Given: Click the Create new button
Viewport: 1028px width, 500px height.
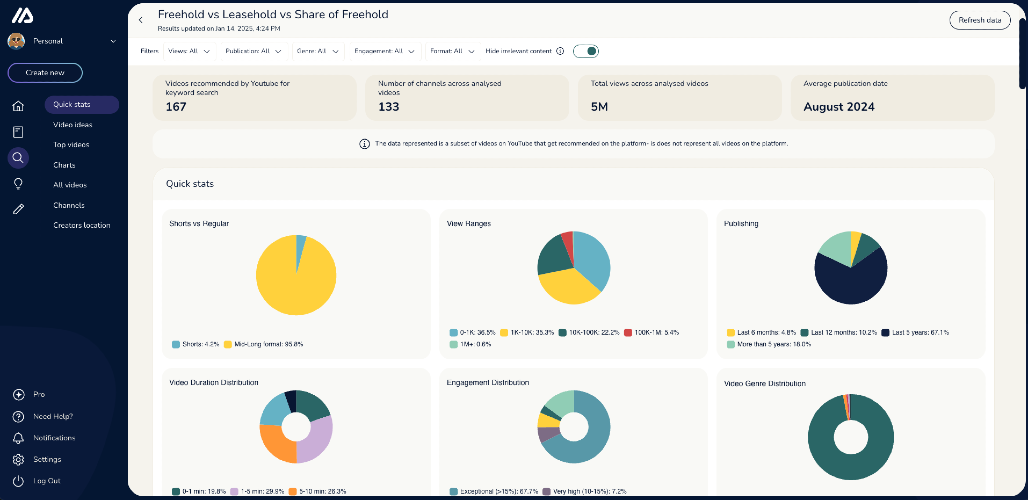Looking at the screenshot, I should (x=45, y=73).
